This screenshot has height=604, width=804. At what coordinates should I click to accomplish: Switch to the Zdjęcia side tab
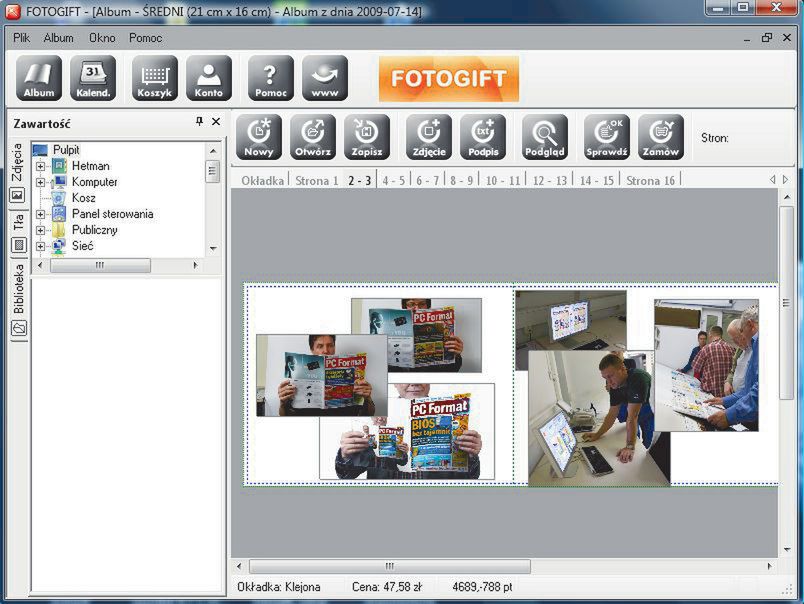click(x=17, y=173)
